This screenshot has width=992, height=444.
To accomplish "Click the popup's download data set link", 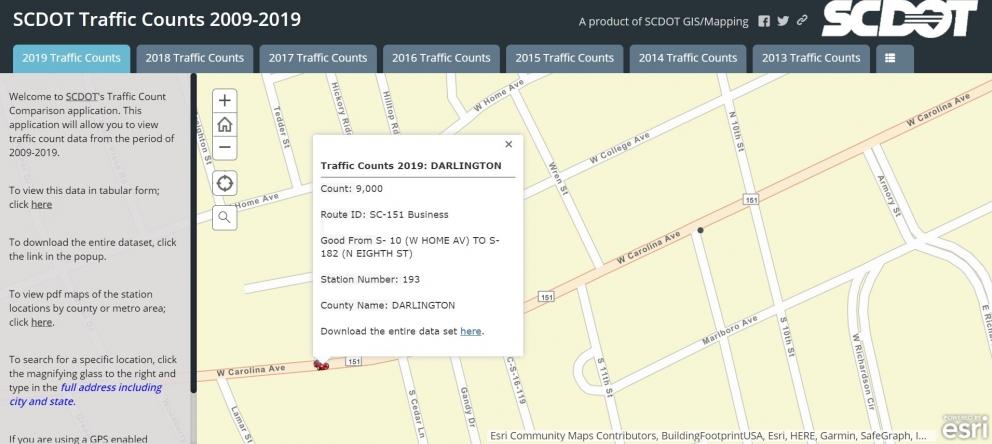I will click(470, 331).
